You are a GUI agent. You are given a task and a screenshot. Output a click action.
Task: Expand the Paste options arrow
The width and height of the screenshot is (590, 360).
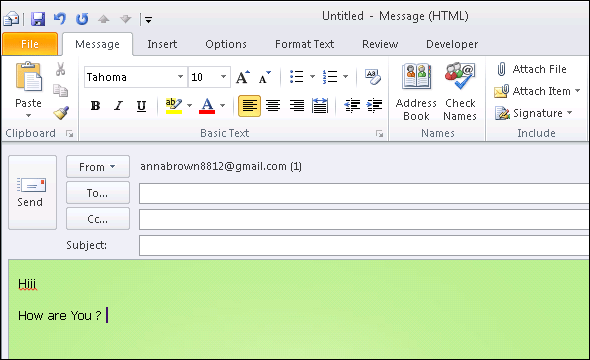click(29, 115)
